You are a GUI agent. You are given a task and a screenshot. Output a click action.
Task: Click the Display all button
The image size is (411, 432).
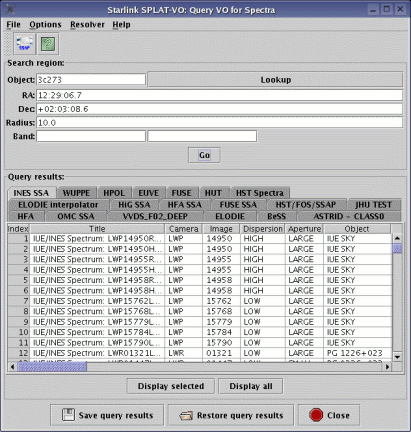point(251,386)
